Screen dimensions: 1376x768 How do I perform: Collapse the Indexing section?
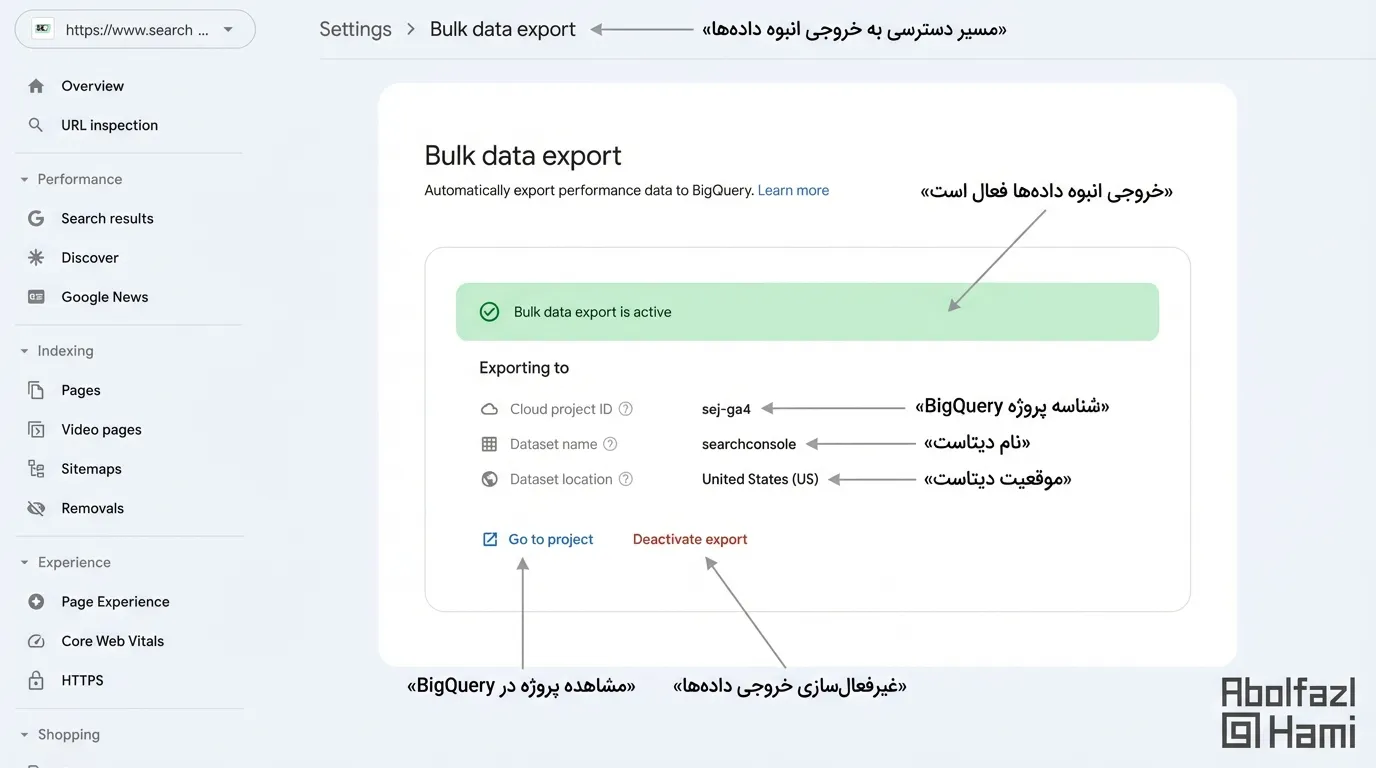tap(25, 351)
